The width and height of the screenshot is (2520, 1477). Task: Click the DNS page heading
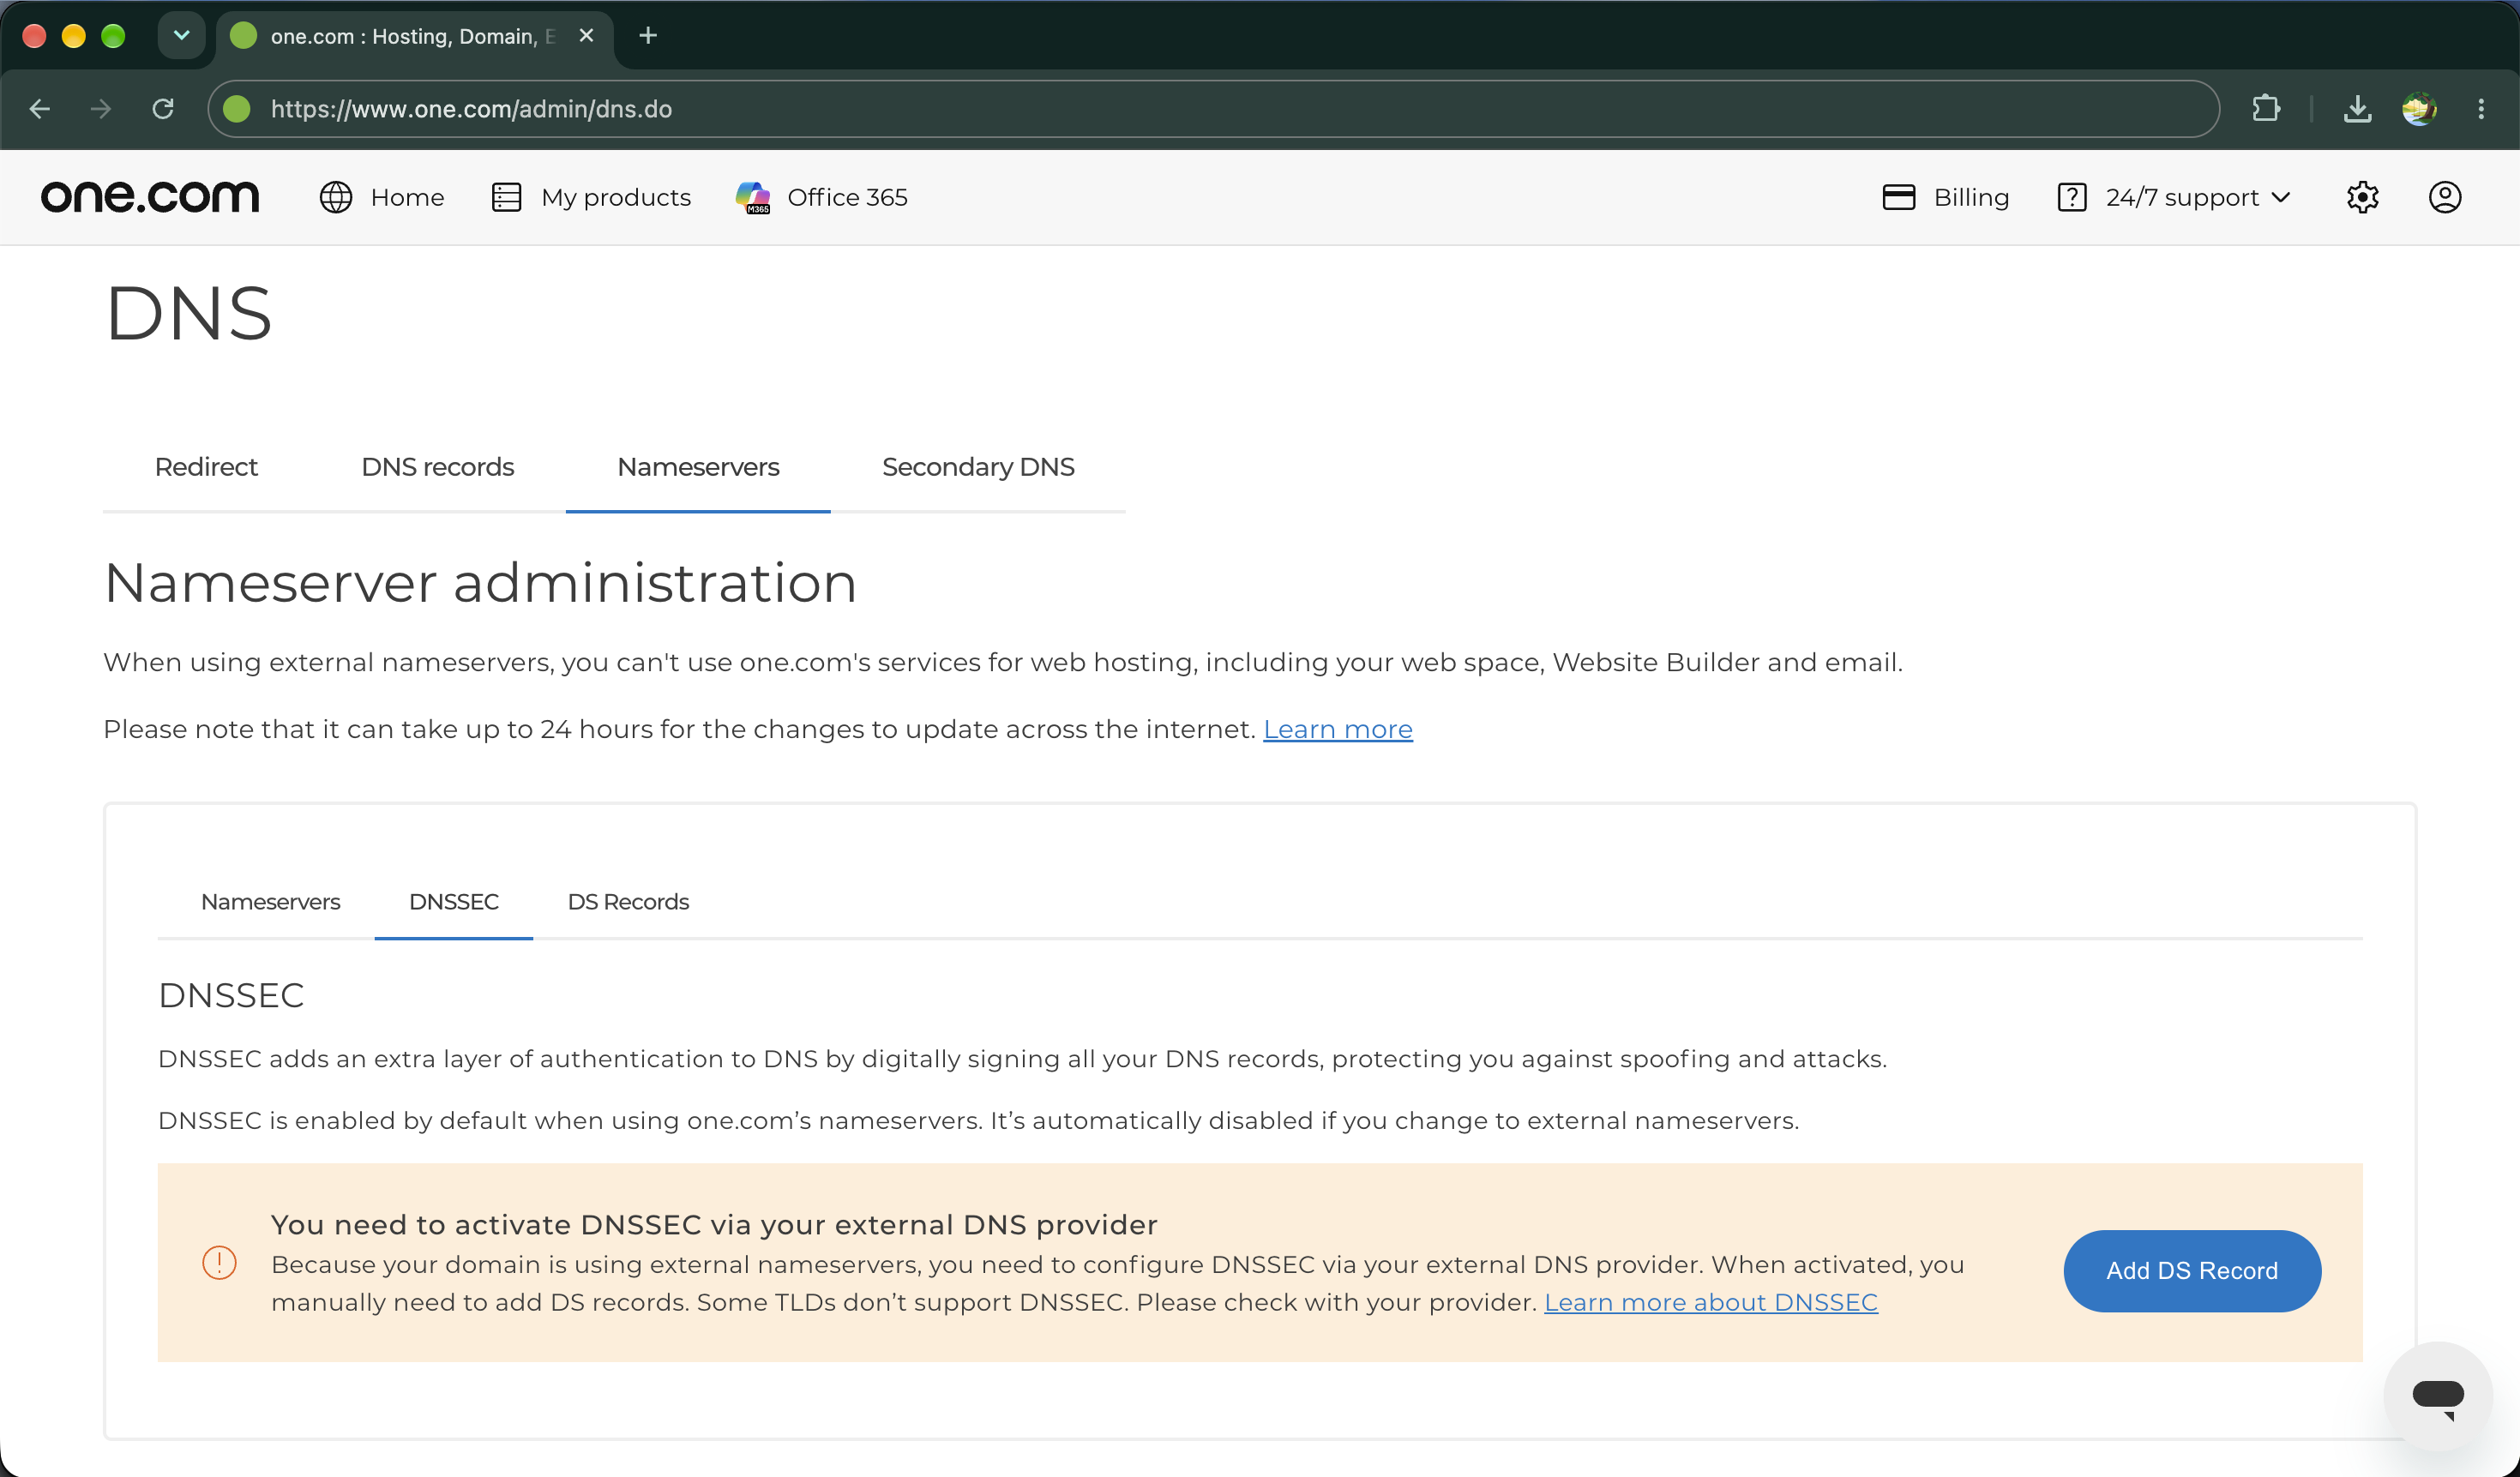coord(188,314)
